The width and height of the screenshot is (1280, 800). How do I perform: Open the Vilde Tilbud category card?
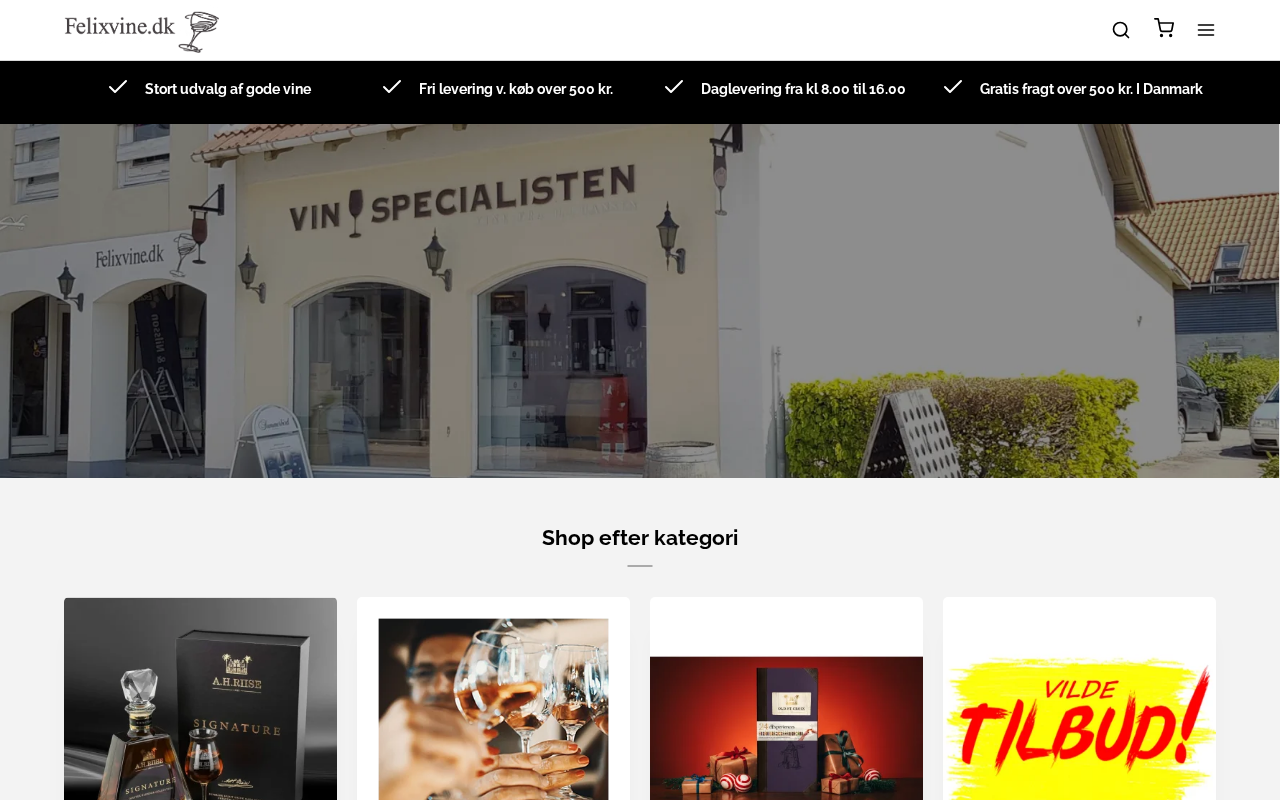(x=1079, y=699)
